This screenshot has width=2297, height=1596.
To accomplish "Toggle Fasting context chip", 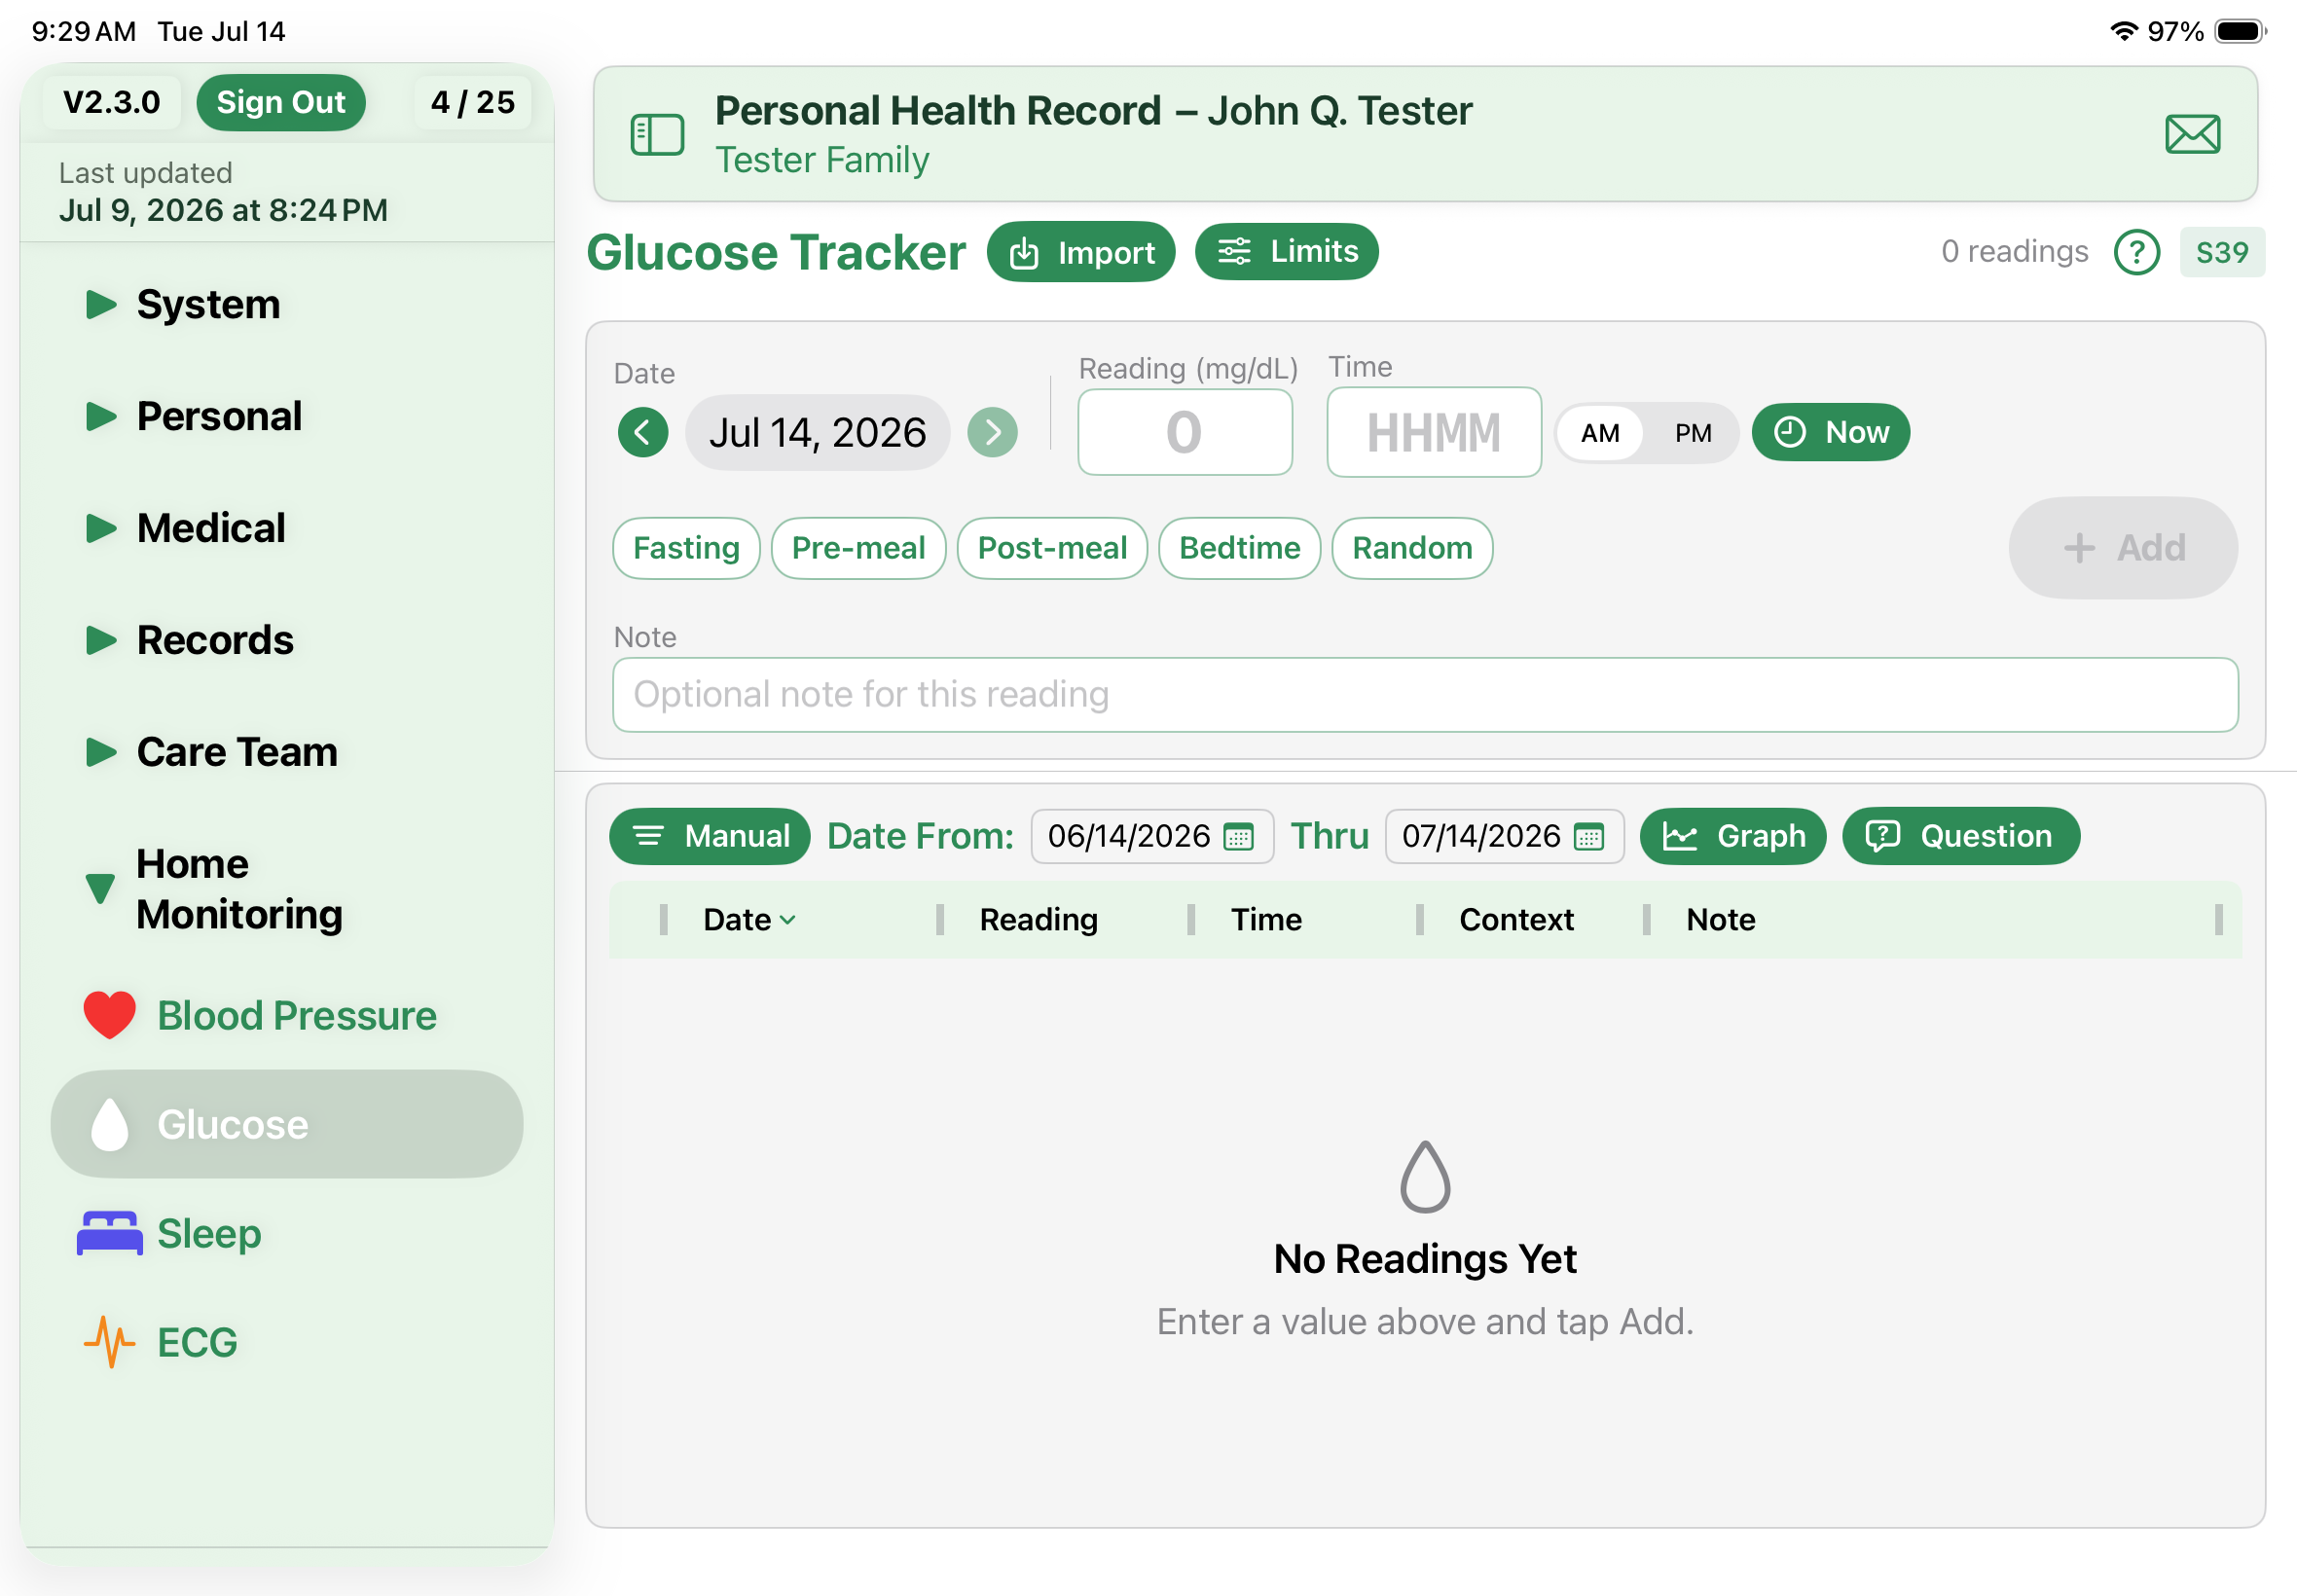I will pos(686,548).
